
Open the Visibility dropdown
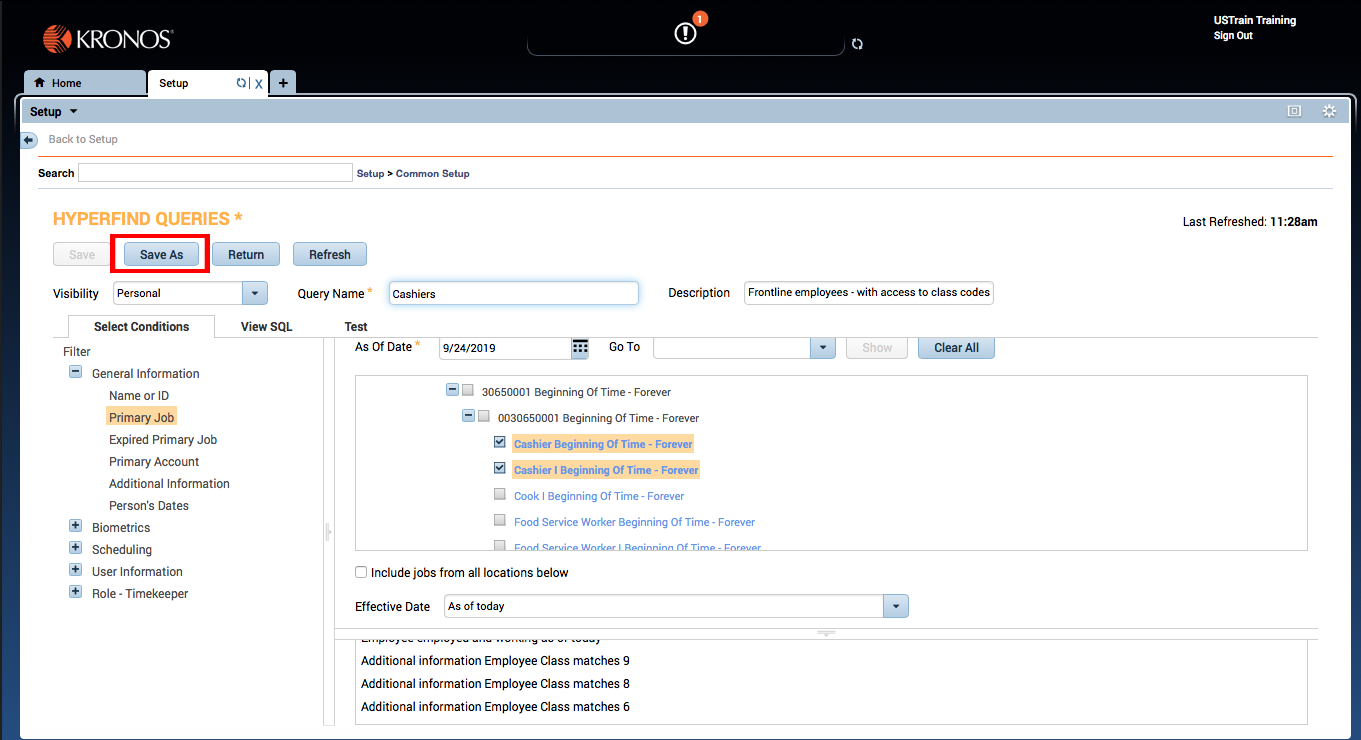pos(255,293)
